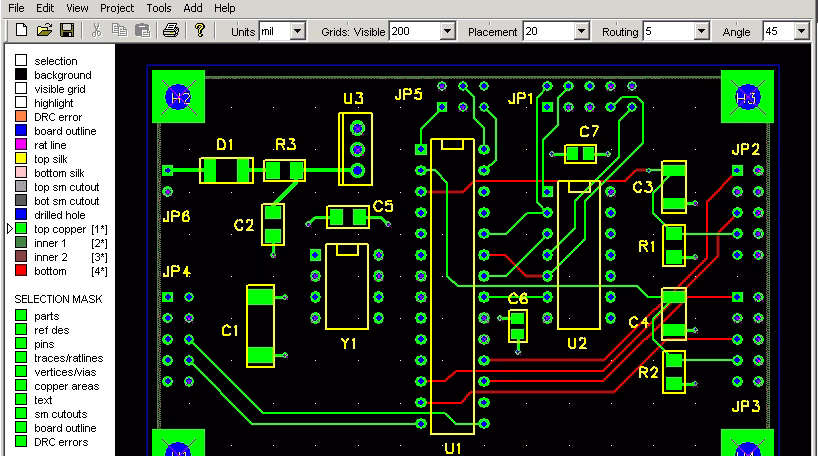Open the Placement grid dropdown

coord(582,31)
